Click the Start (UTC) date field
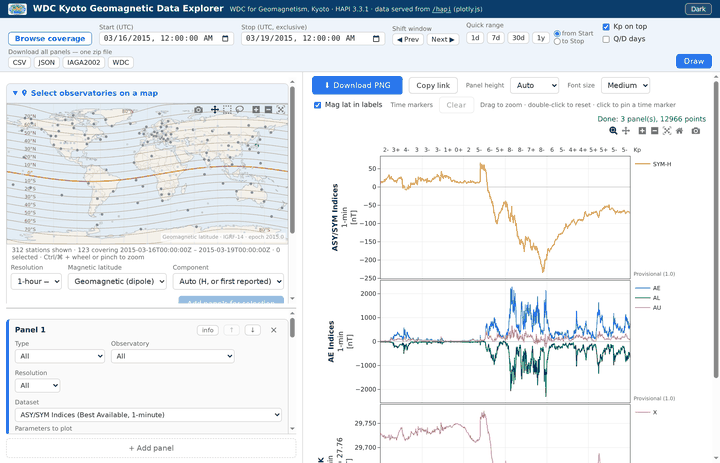 [x=166, y=39]
